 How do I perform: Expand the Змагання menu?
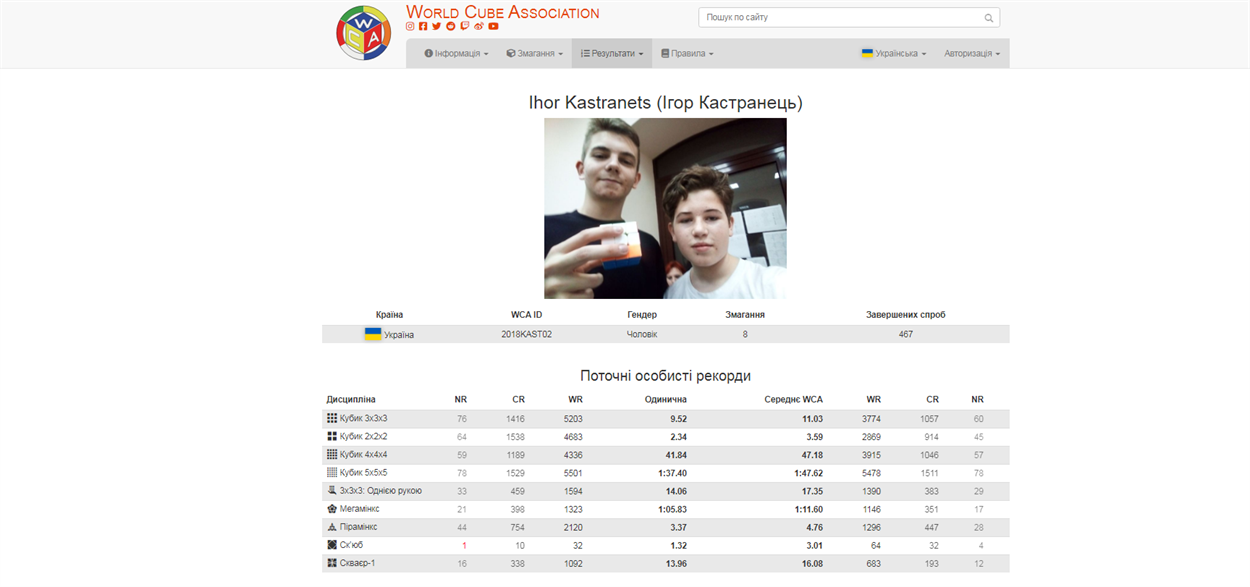click(x=535, y=53)
